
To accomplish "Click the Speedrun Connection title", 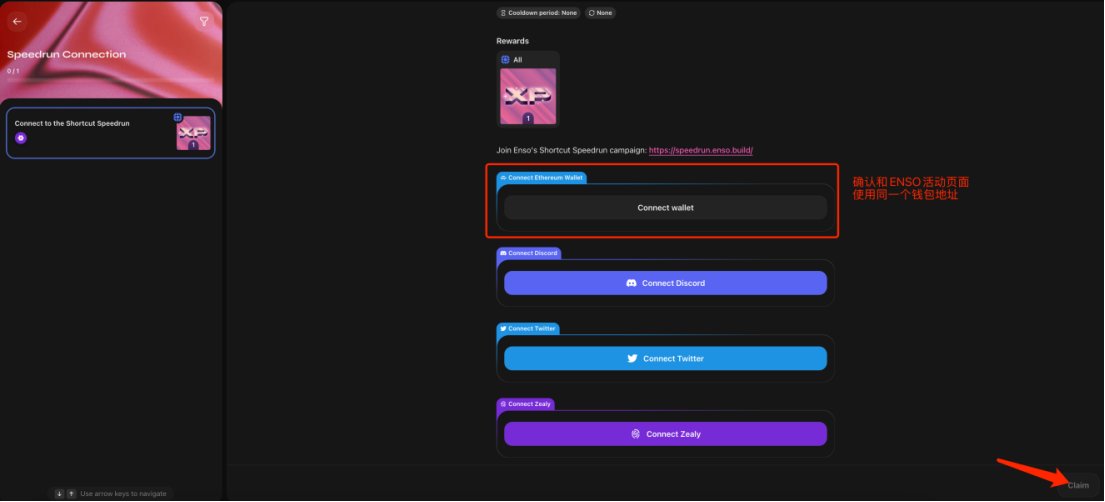I will (66, 54).
